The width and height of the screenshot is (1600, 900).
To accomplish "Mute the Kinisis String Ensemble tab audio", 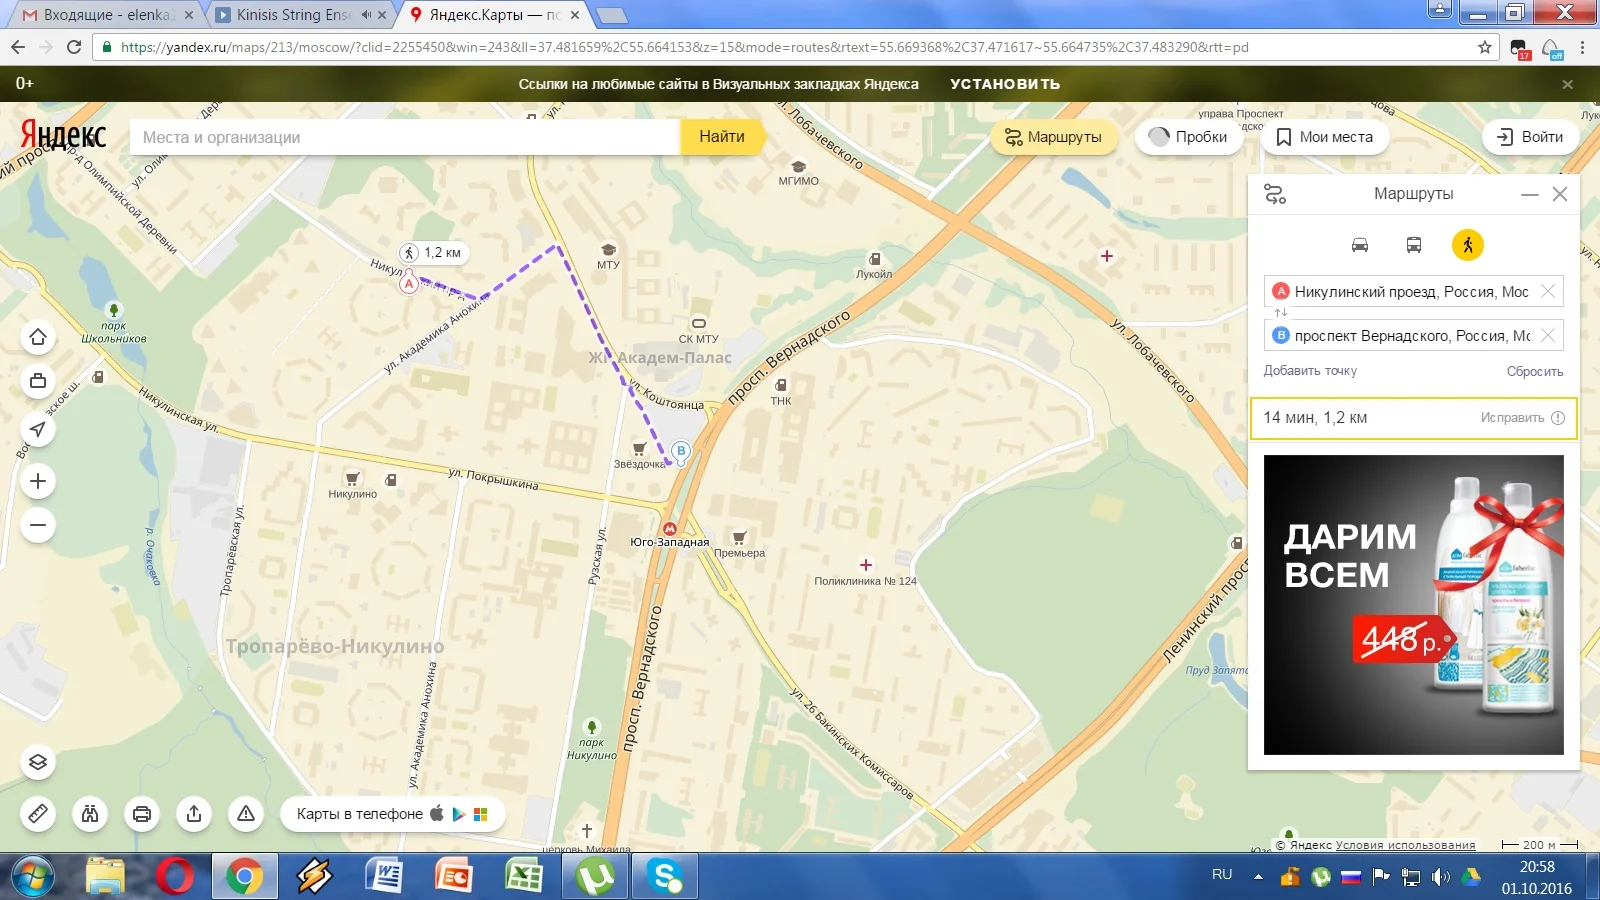I will coord(366,15).
